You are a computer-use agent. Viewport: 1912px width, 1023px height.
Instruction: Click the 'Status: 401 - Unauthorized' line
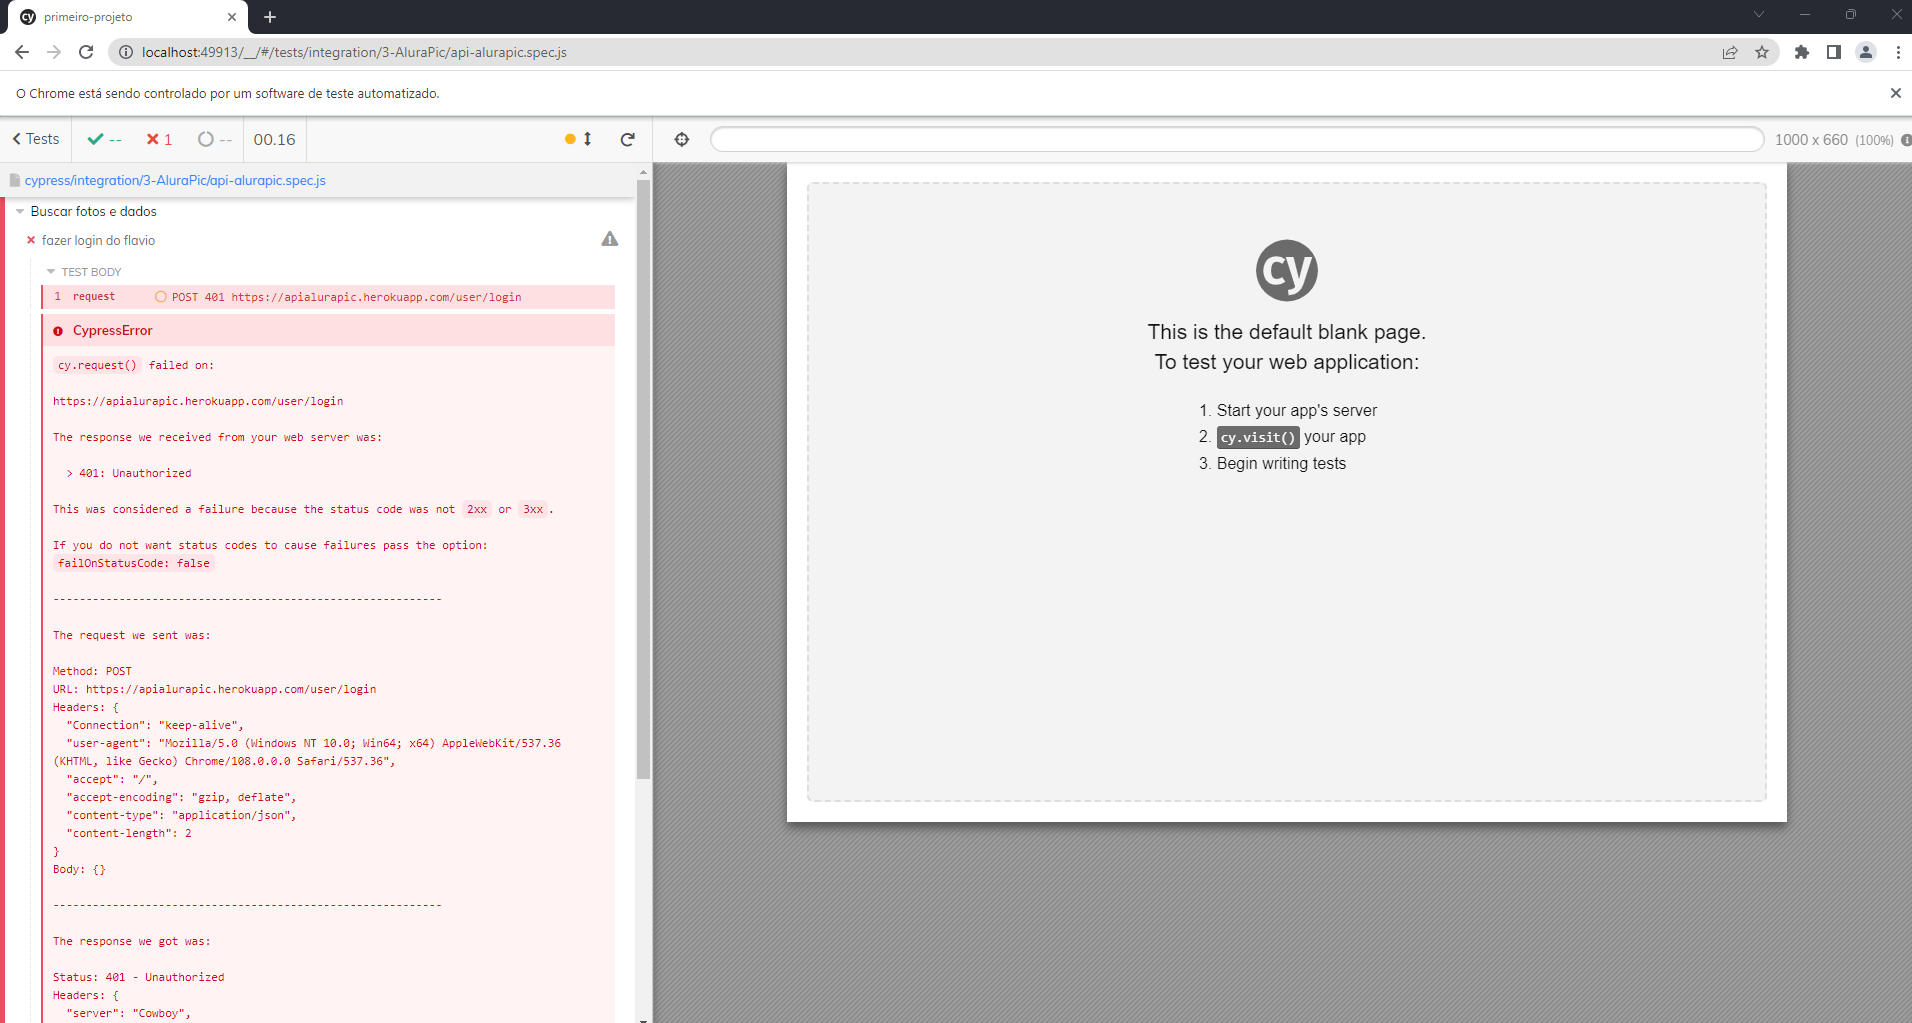pyautogui.click(x=139, y=977)
